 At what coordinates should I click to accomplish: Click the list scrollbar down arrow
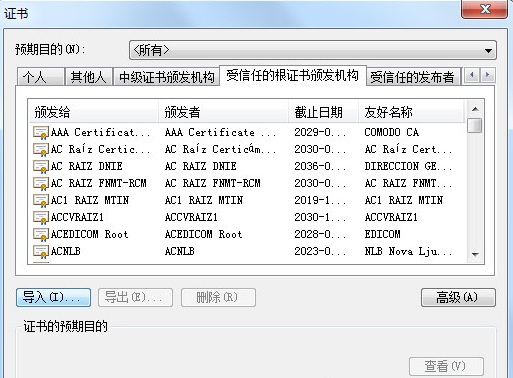pos(475,254)
